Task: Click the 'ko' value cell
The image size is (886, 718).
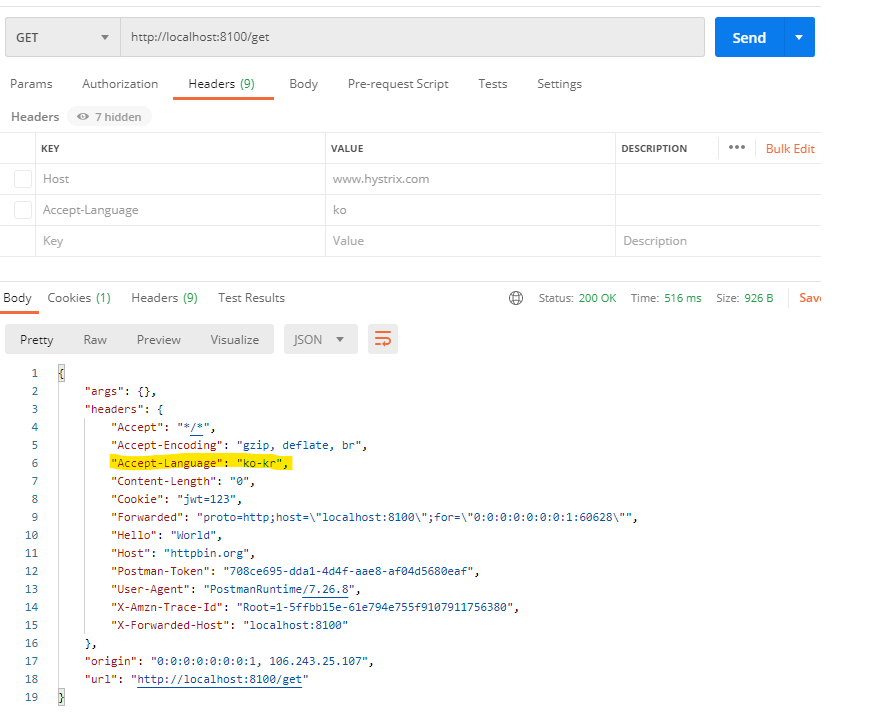Action: [470, 210]
